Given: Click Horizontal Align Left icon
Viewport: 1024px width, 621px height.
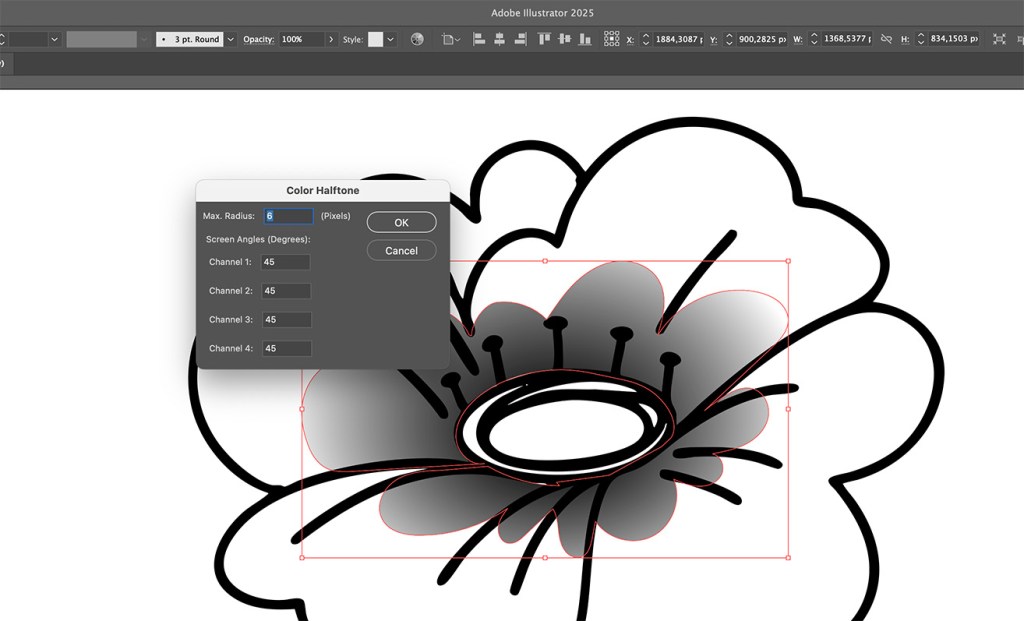Looking at the screenshot, I should pyautogui.click(x=478, y=39).
